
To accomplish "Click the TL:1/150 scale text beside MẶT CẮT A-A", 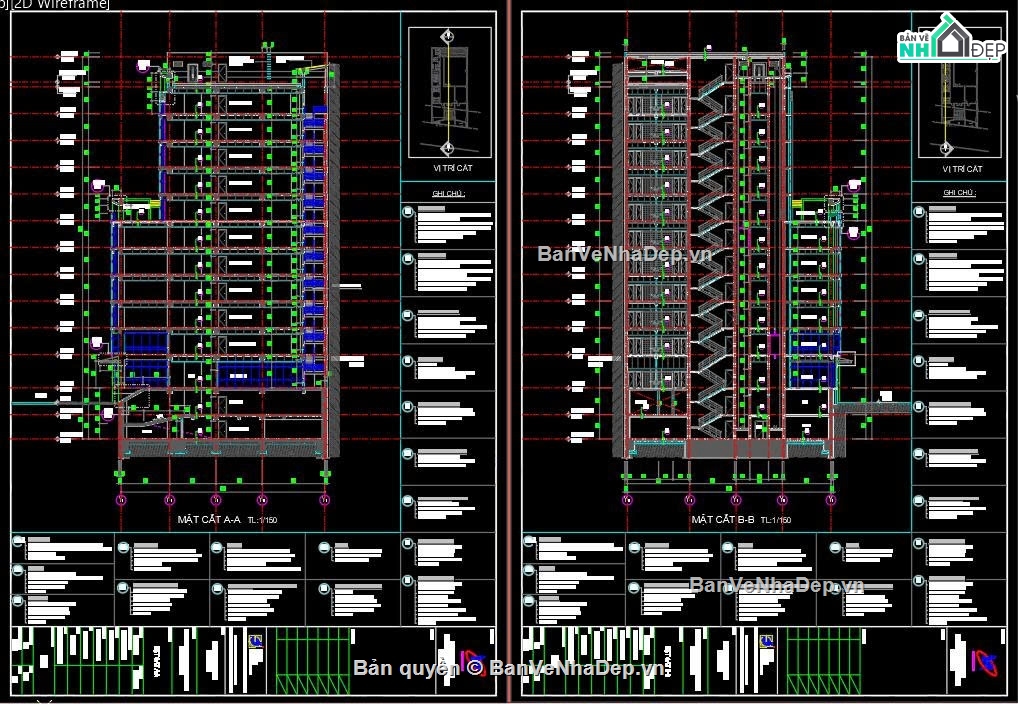I will click(x=262, y=520).
